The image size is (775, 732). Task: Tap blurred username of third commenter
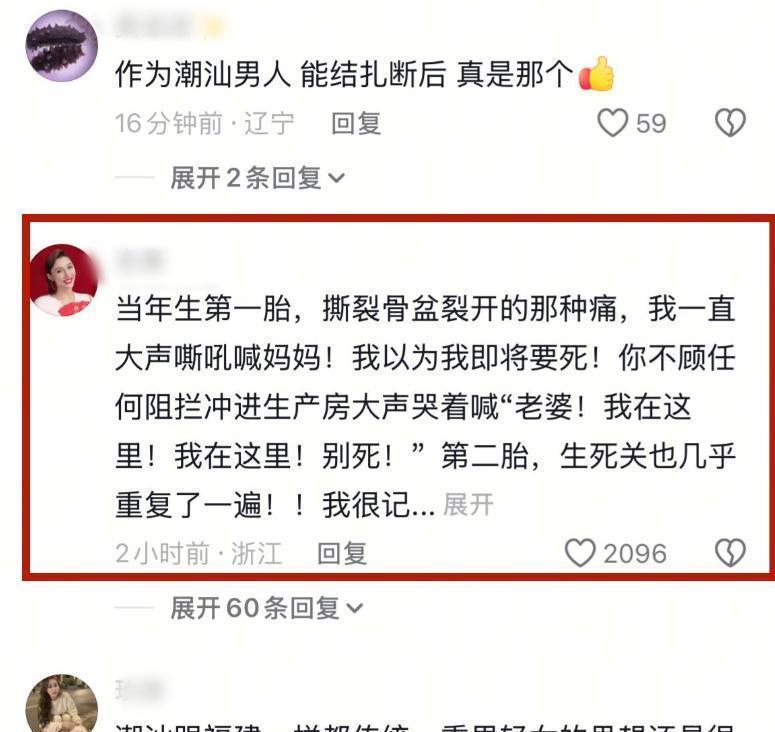(138, 690)
